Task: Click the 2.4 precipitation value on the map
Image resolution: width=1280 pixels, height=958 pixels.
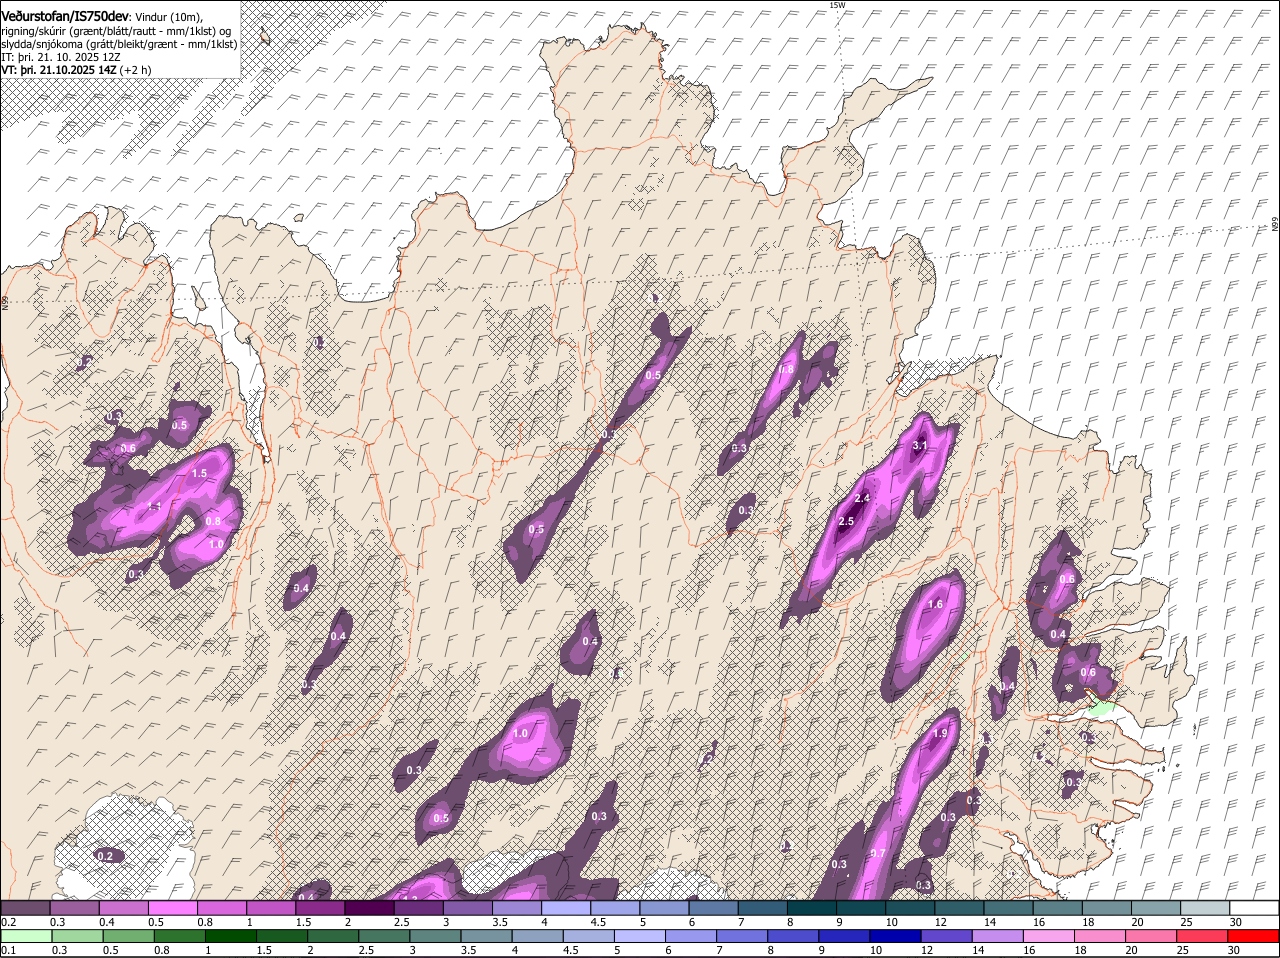Action: 862,498
